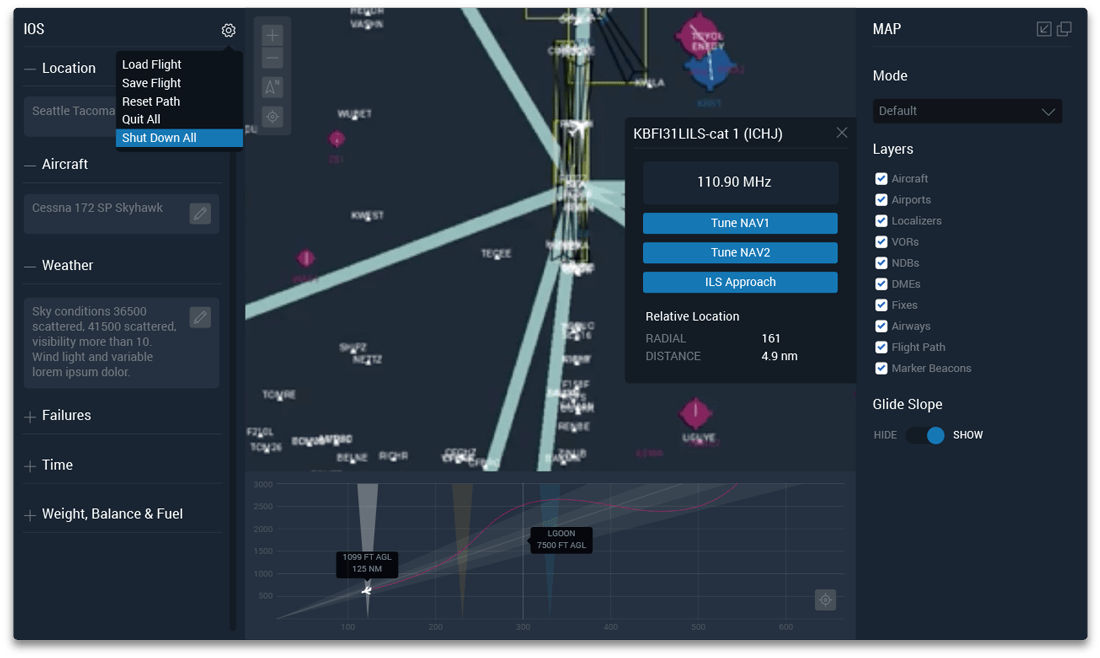Click the north-up orientation map button
This screenshot has width=1100, height=658.
pyautogui.click(x=272, y=87)
